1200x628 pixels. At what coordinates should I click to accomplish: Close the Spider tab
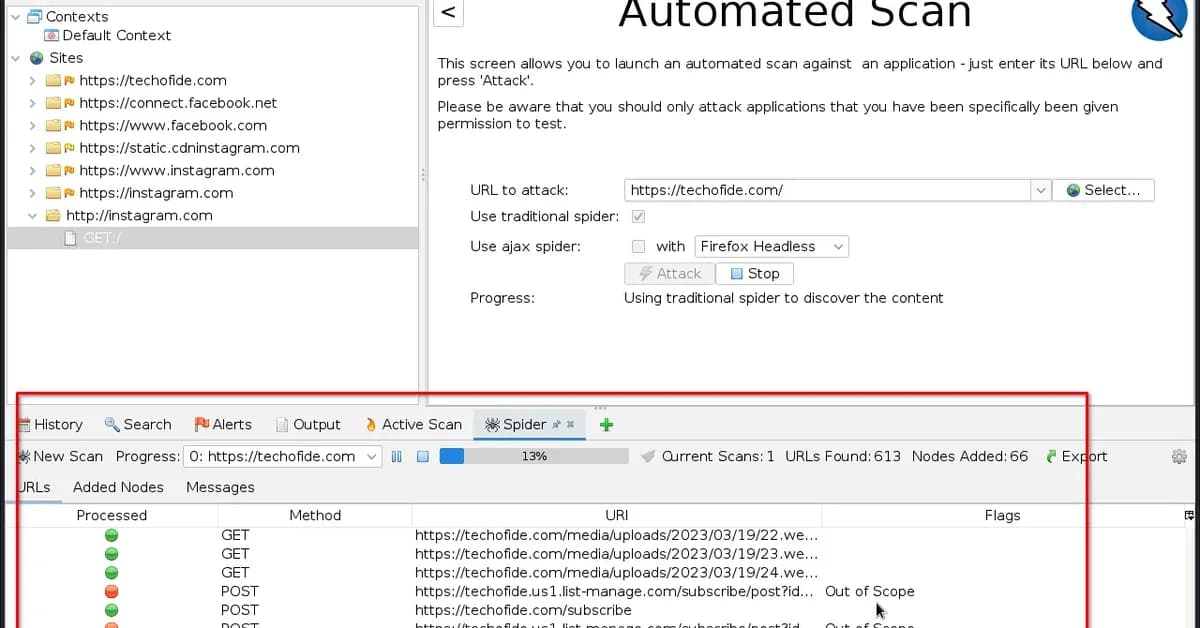570,424
